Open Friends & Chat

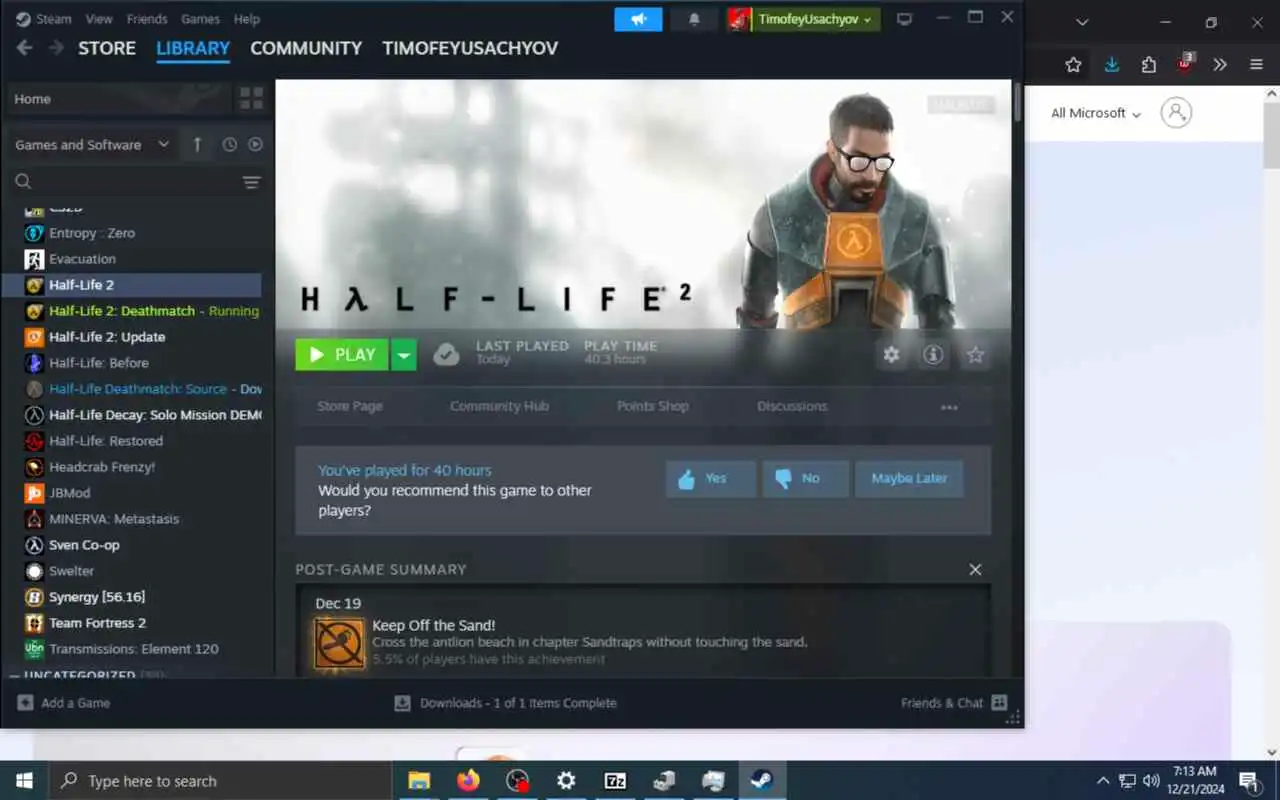point(954,703)
